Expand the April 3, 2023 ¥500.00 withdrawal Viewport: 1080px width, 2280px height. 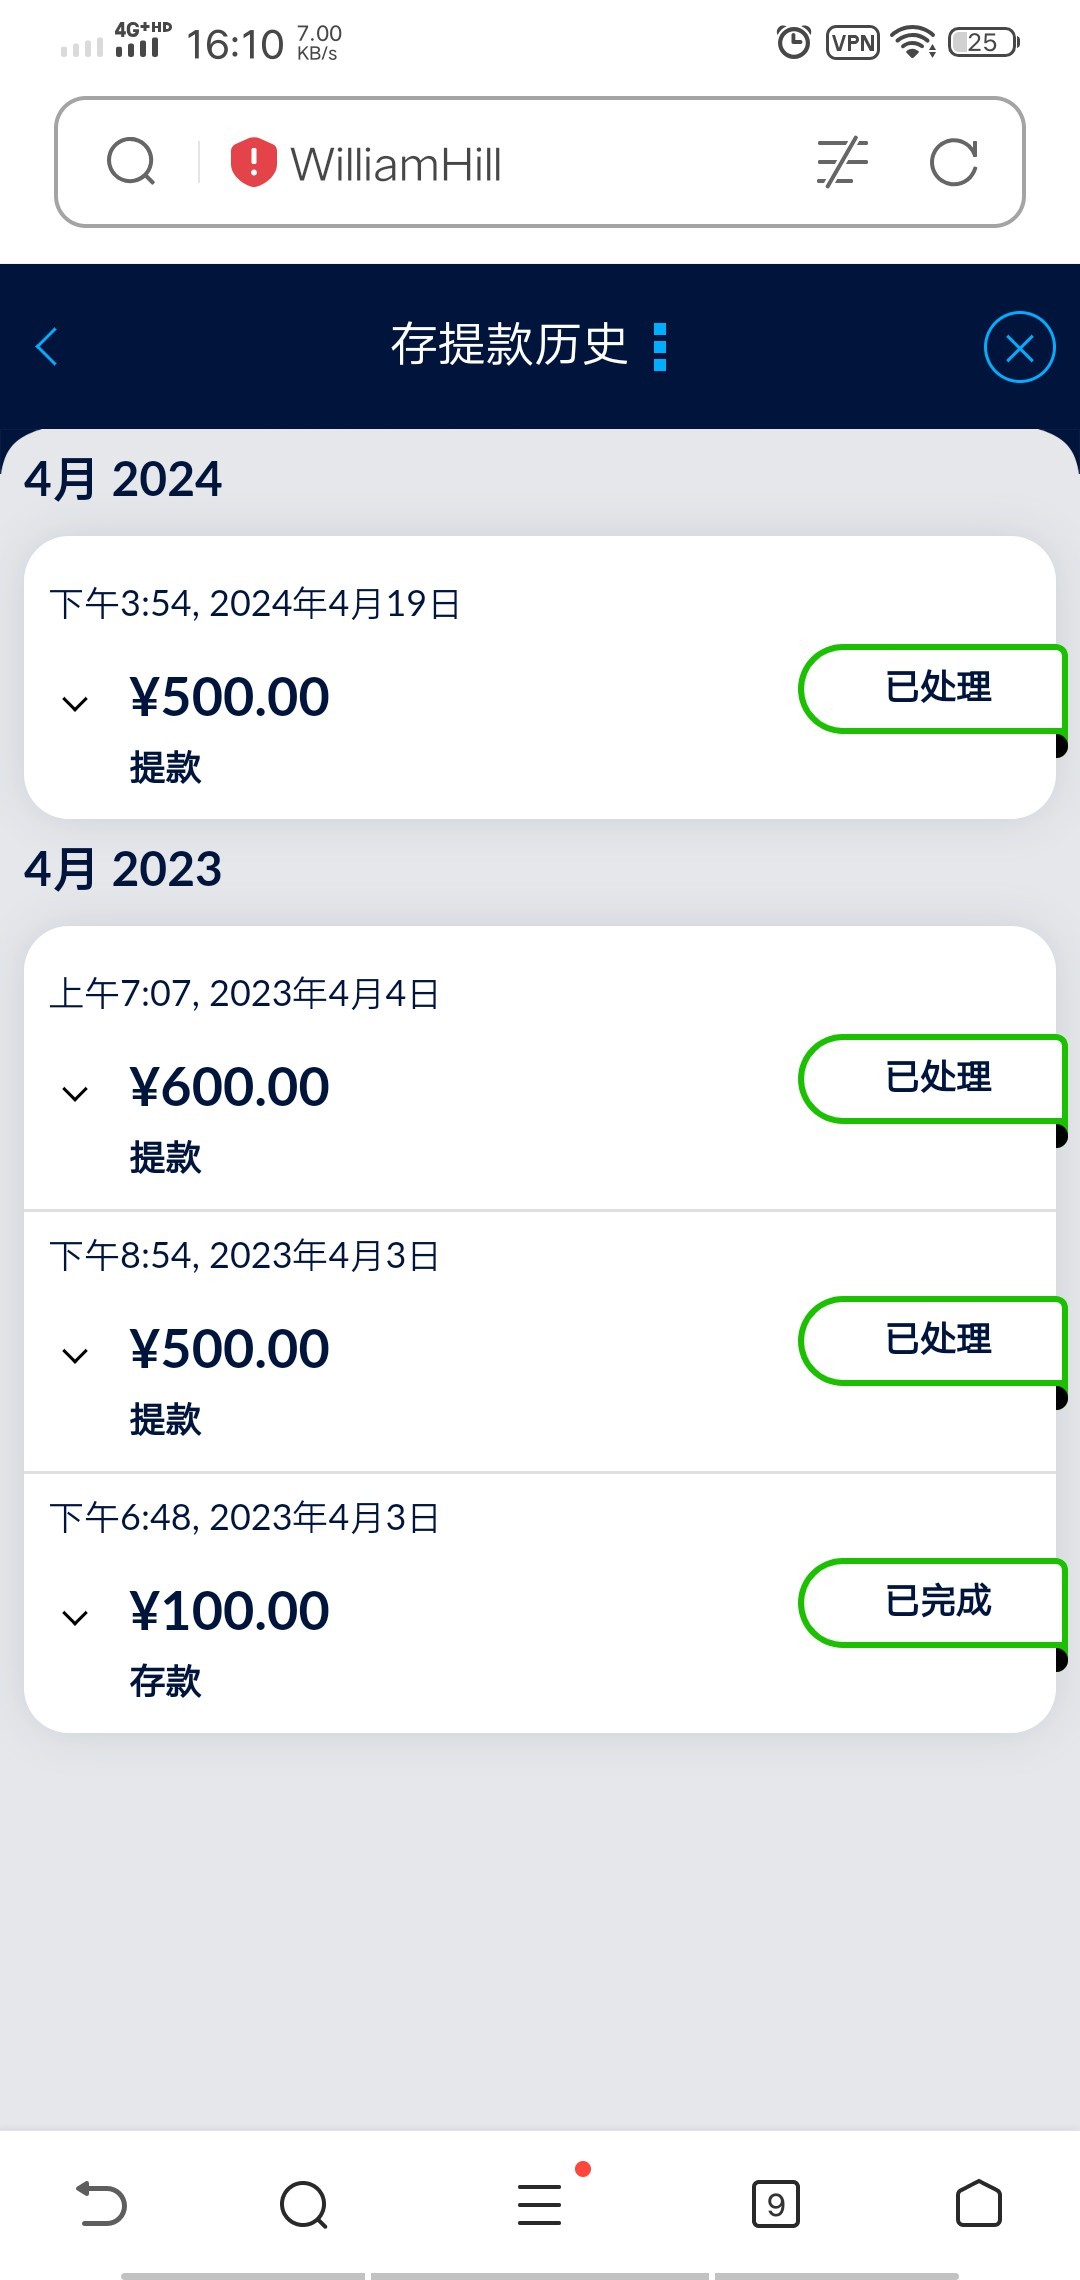tap(75, 1355)
